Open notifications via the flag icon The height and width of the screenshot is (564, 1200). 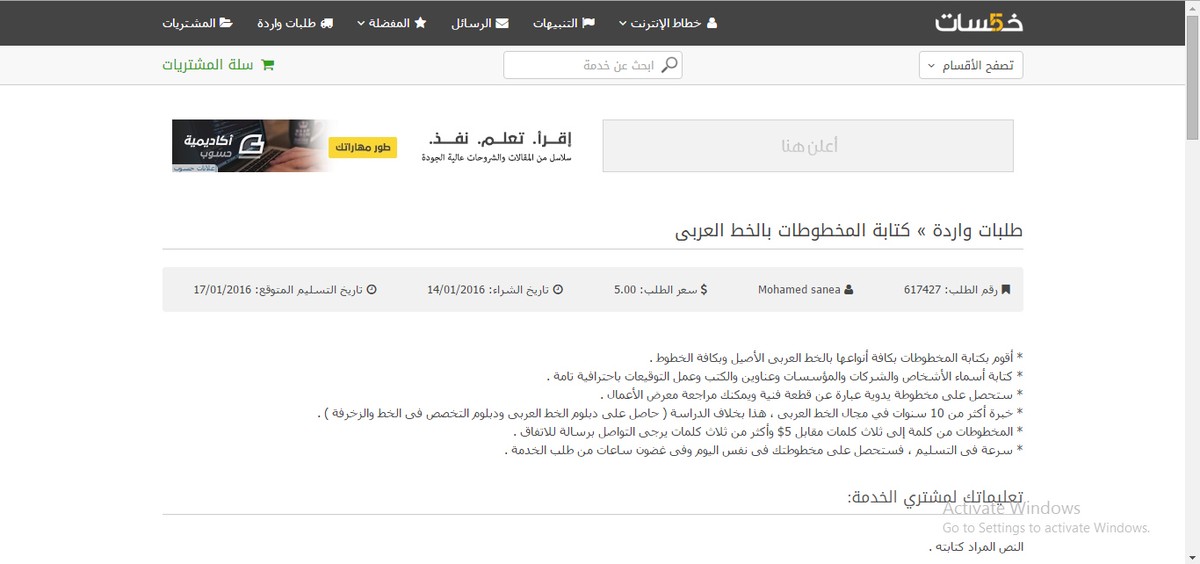(589, 23)
